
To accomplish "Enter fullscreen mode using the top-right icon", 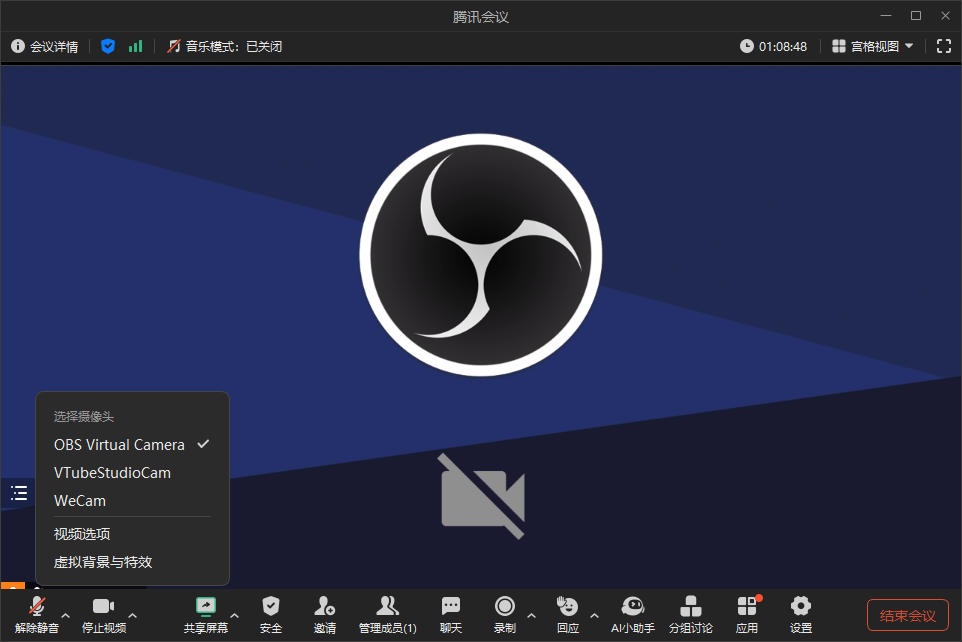I will (943, 46).
